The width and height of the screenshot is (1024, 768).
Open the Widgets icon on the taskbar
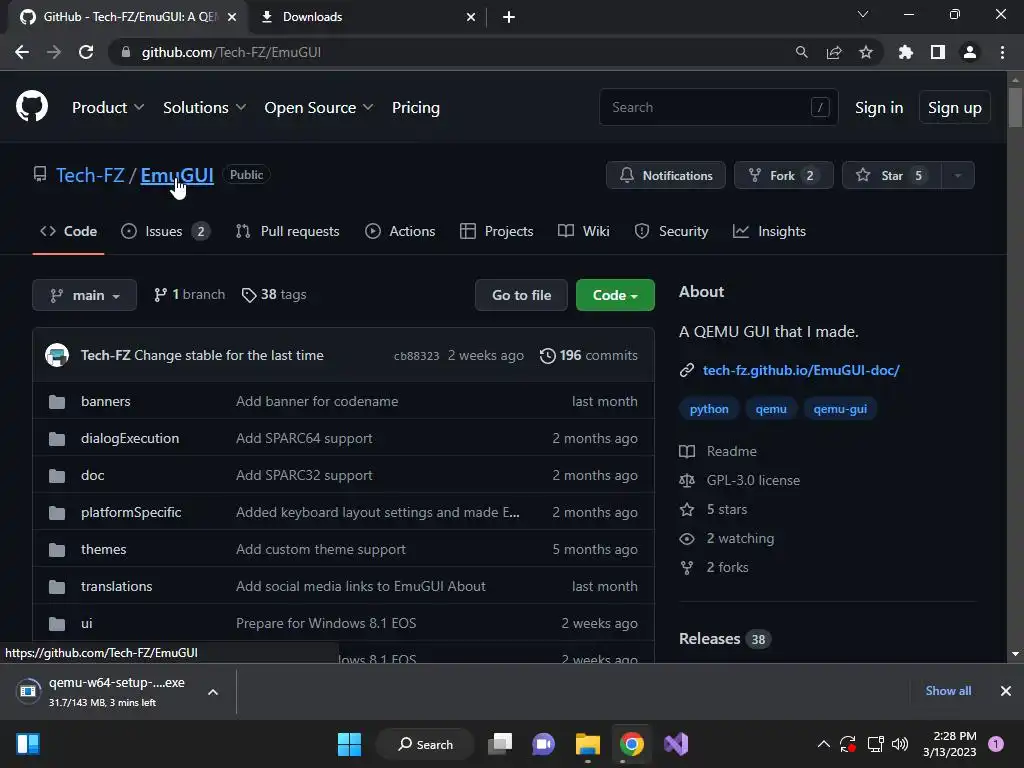click(x=28, y=744)
